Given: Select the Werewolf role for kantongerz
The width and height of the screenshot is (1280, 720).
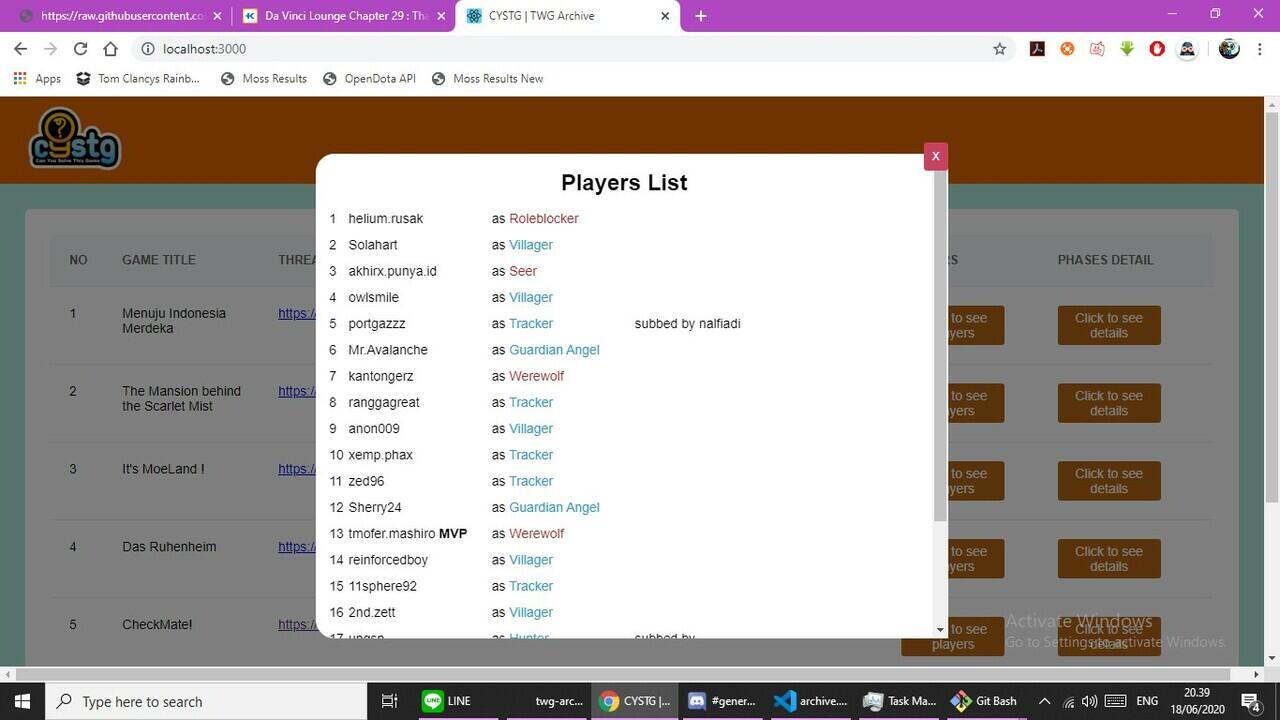Looking at the screenshot, I should [537, 376].
